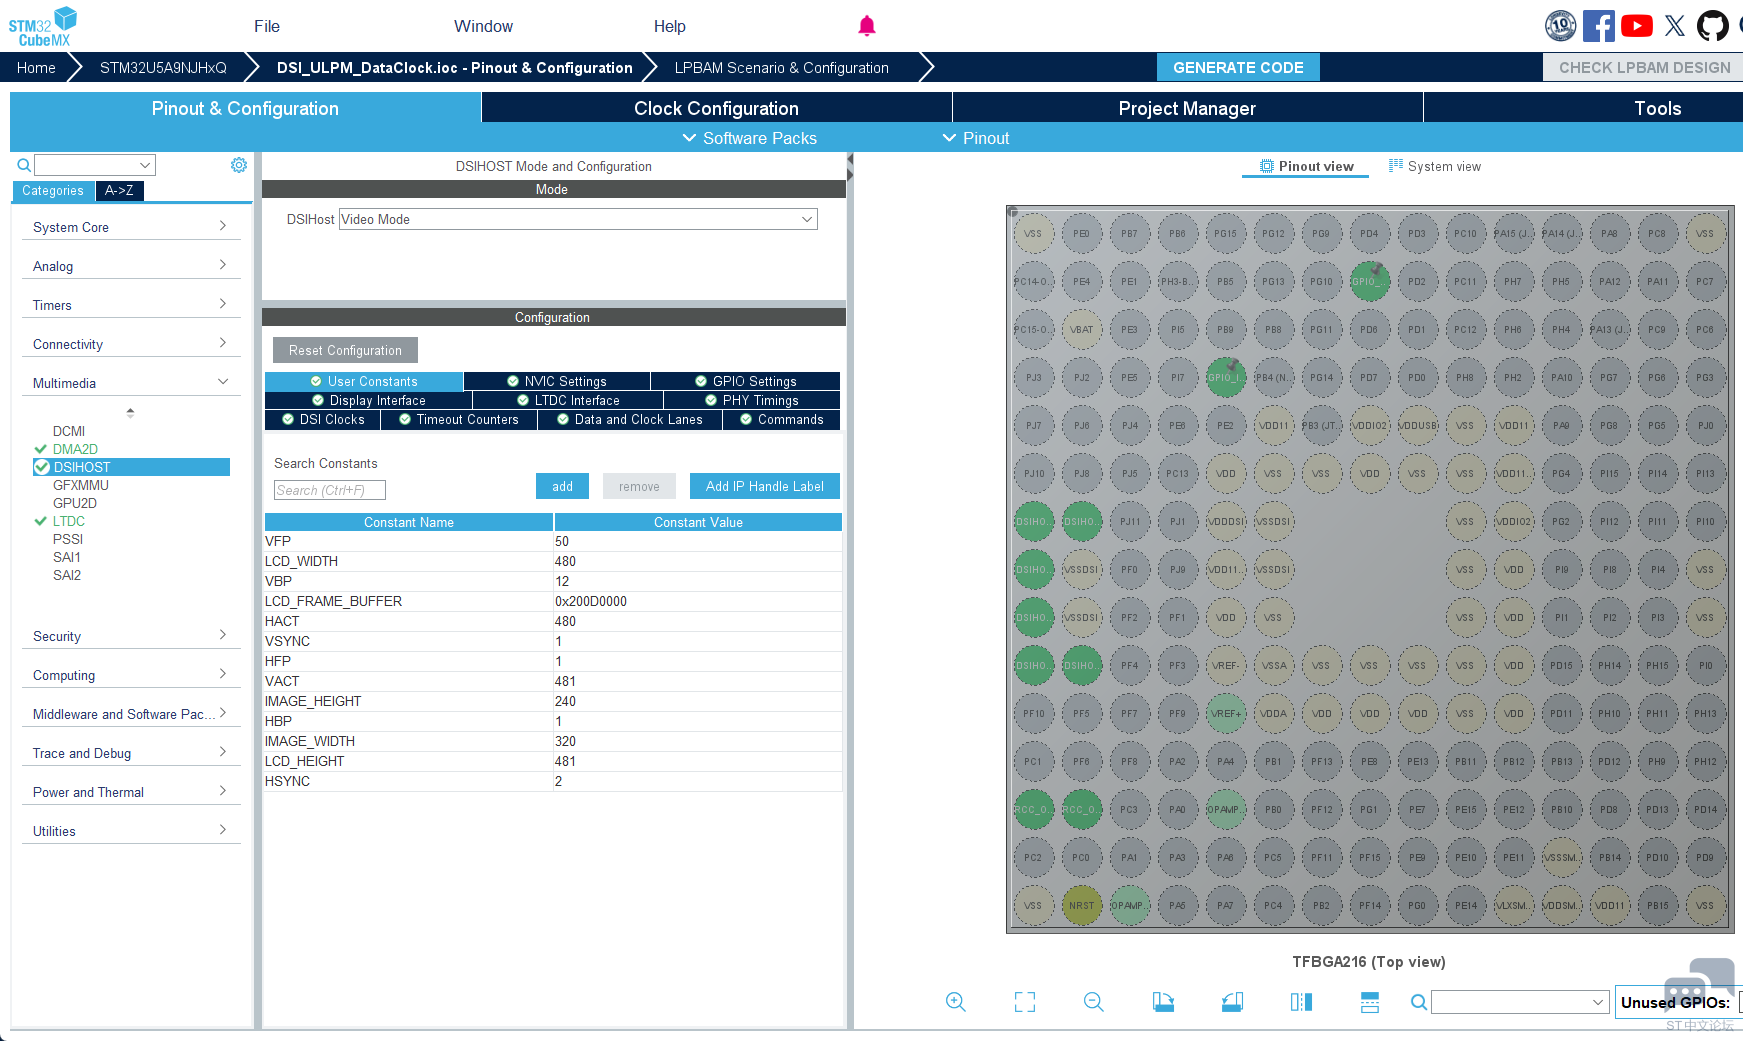Open the X social icon

click(x=1675, y=26)
